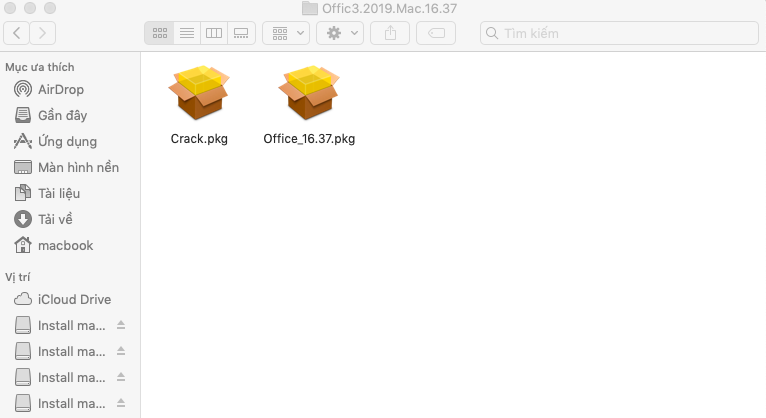Switch to gallery view mode
766x418 pixels.
(x=241, y=33)
